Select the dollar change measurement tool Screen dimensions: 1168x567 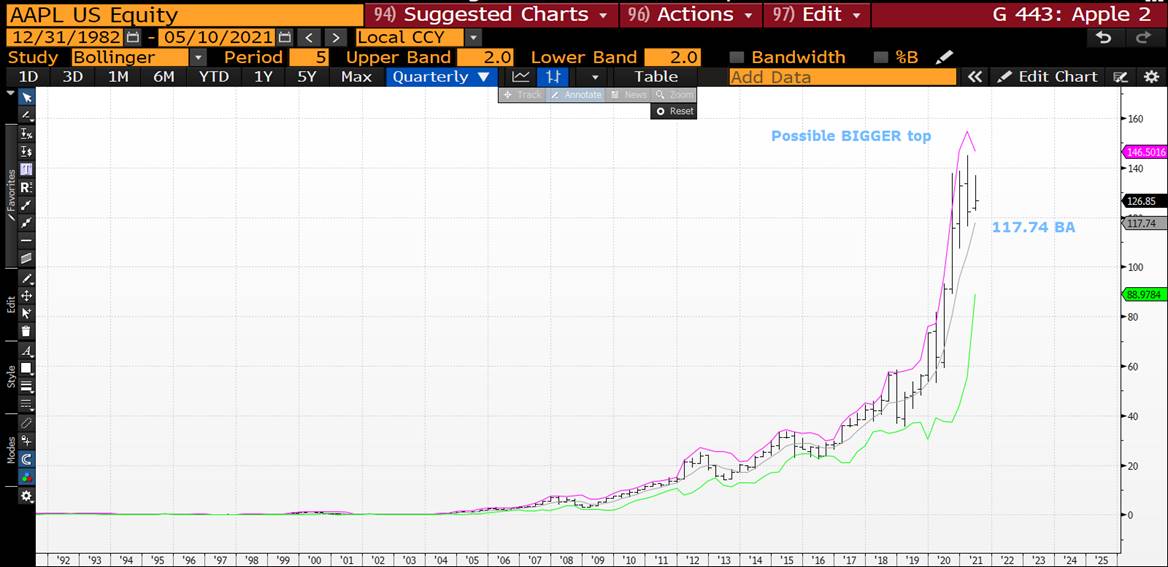click(x=27, y=151)
